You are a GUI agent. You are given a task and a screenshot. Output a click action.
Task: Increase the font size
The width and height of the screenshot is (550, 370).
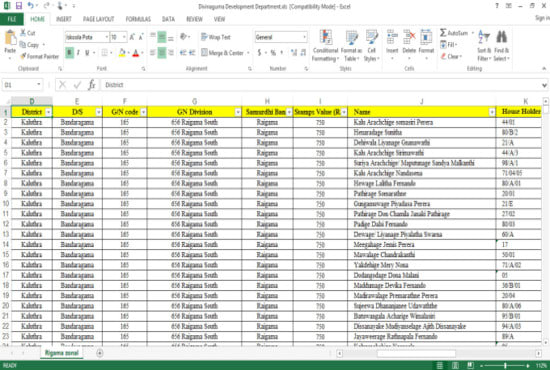[x=132, y=37]
